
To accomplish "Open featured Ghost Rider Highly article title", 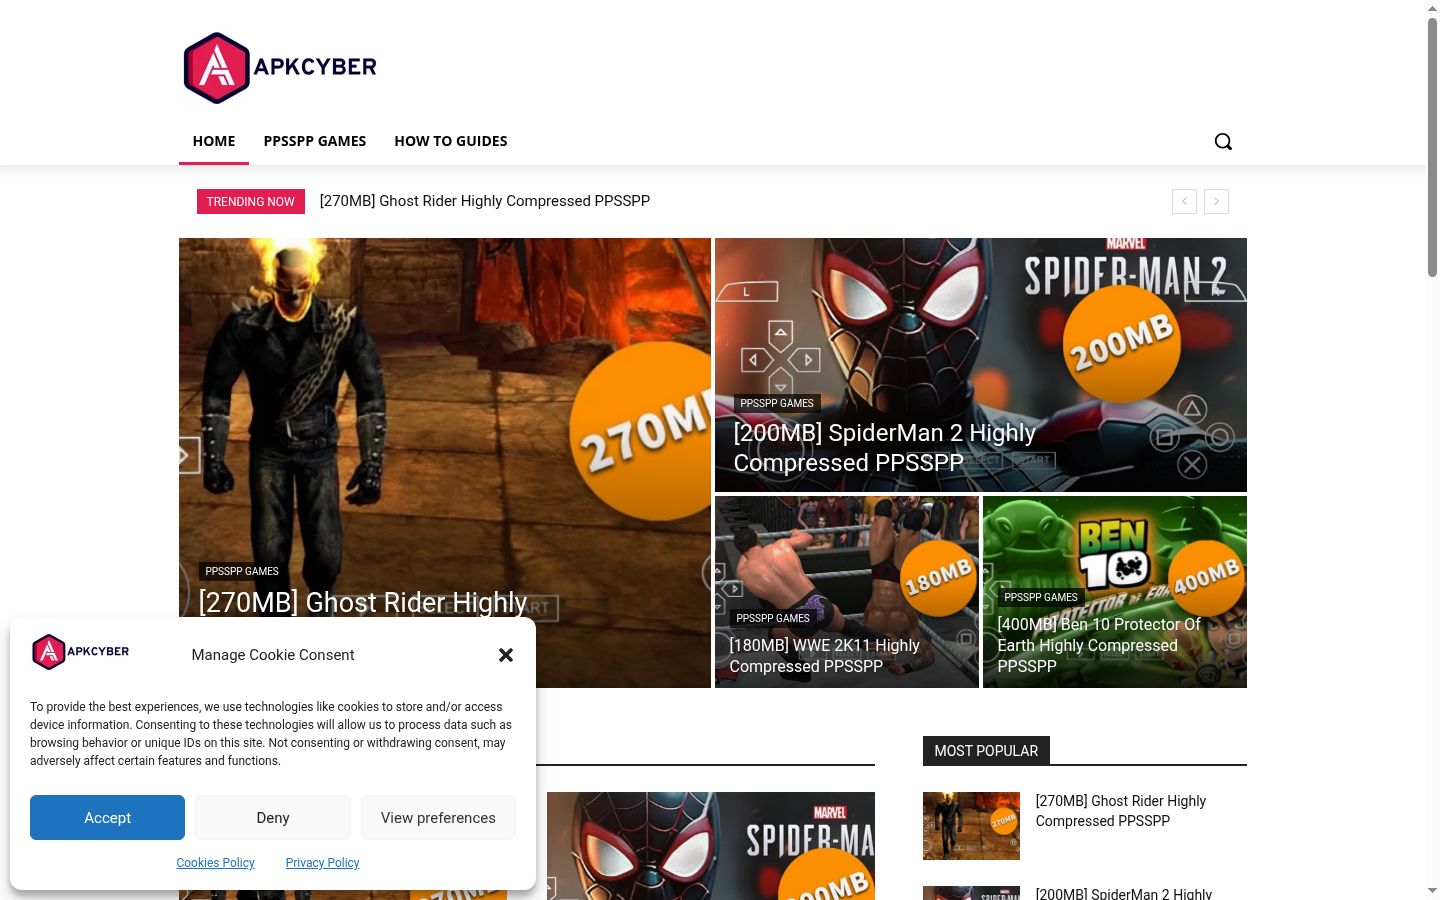I will click(x=363, y=602).
